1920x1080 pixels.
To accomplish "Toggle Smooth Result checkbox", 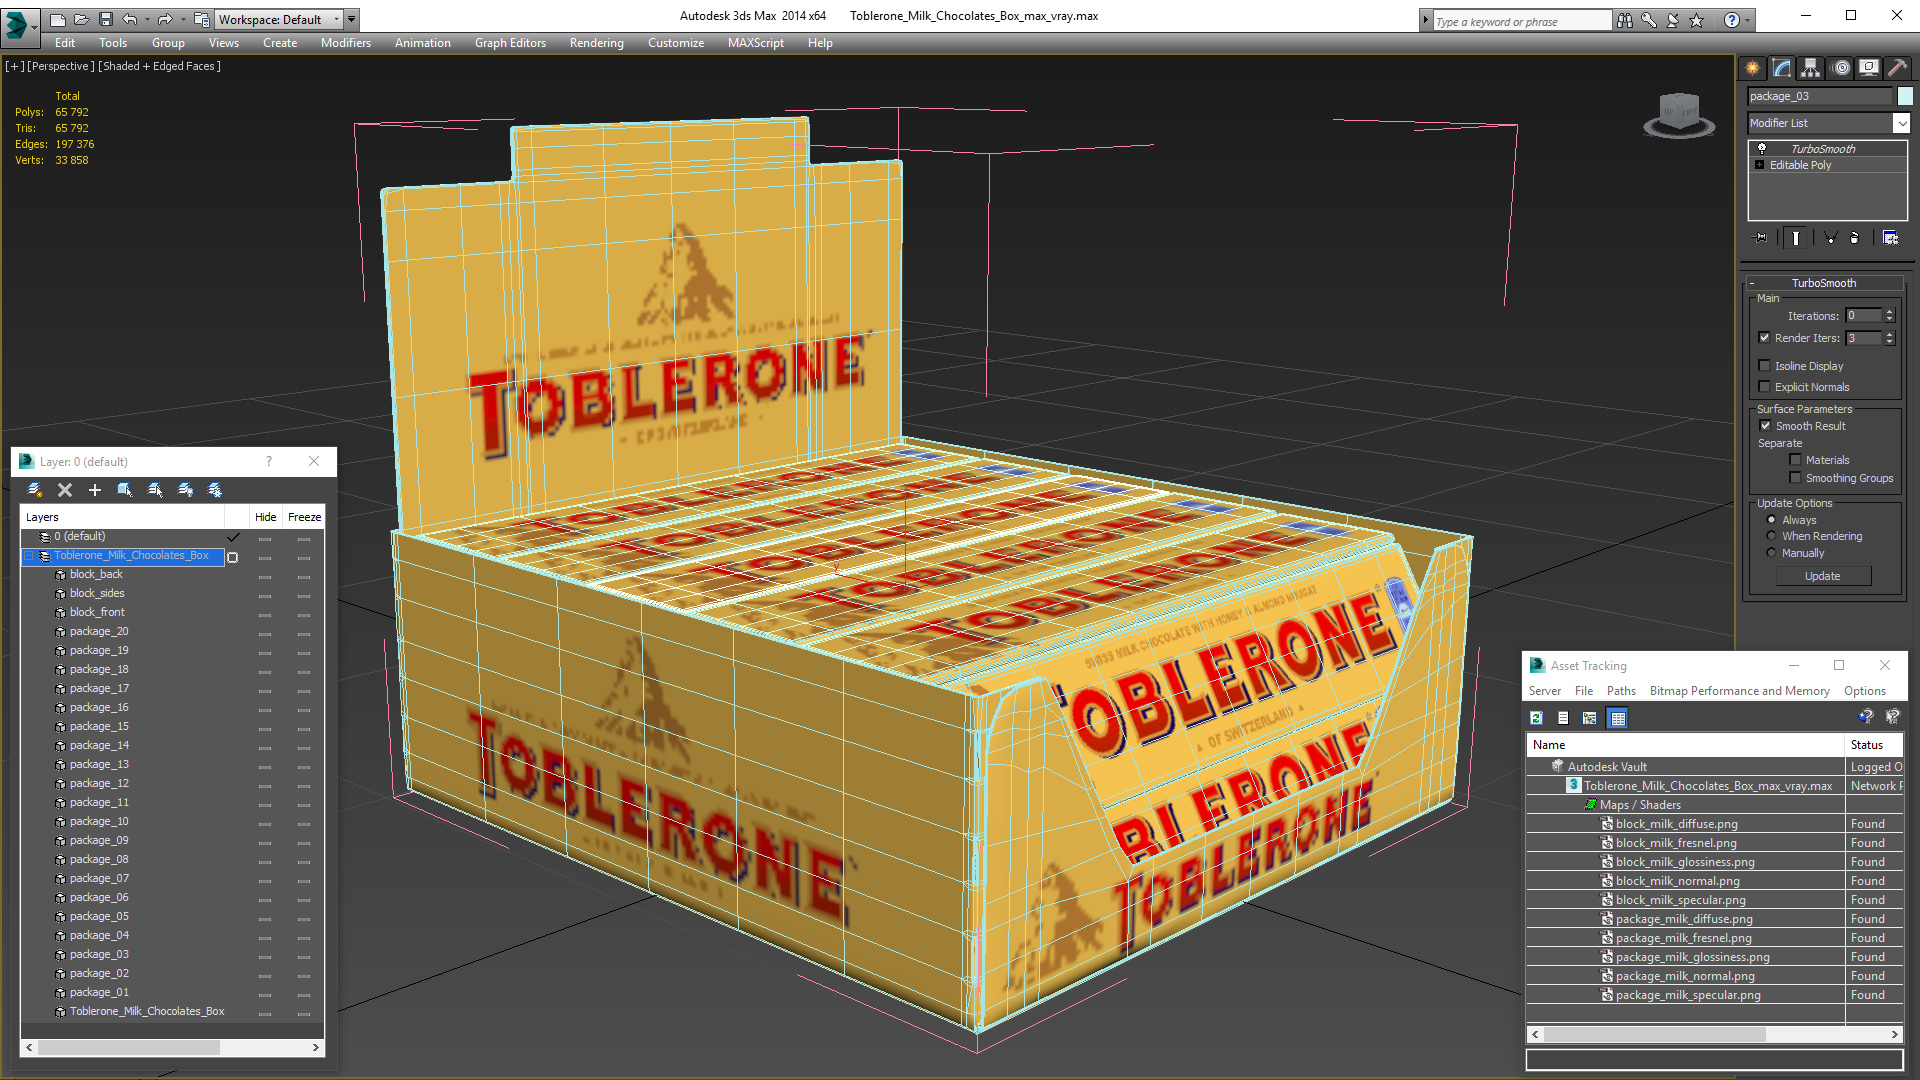I will tap(1766, 426).
